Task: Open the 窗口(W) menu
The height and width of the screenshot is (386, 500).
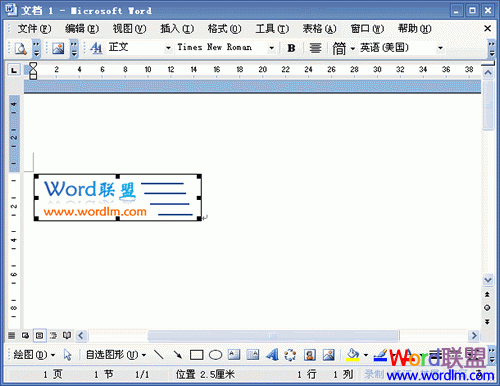Action: 367,29
